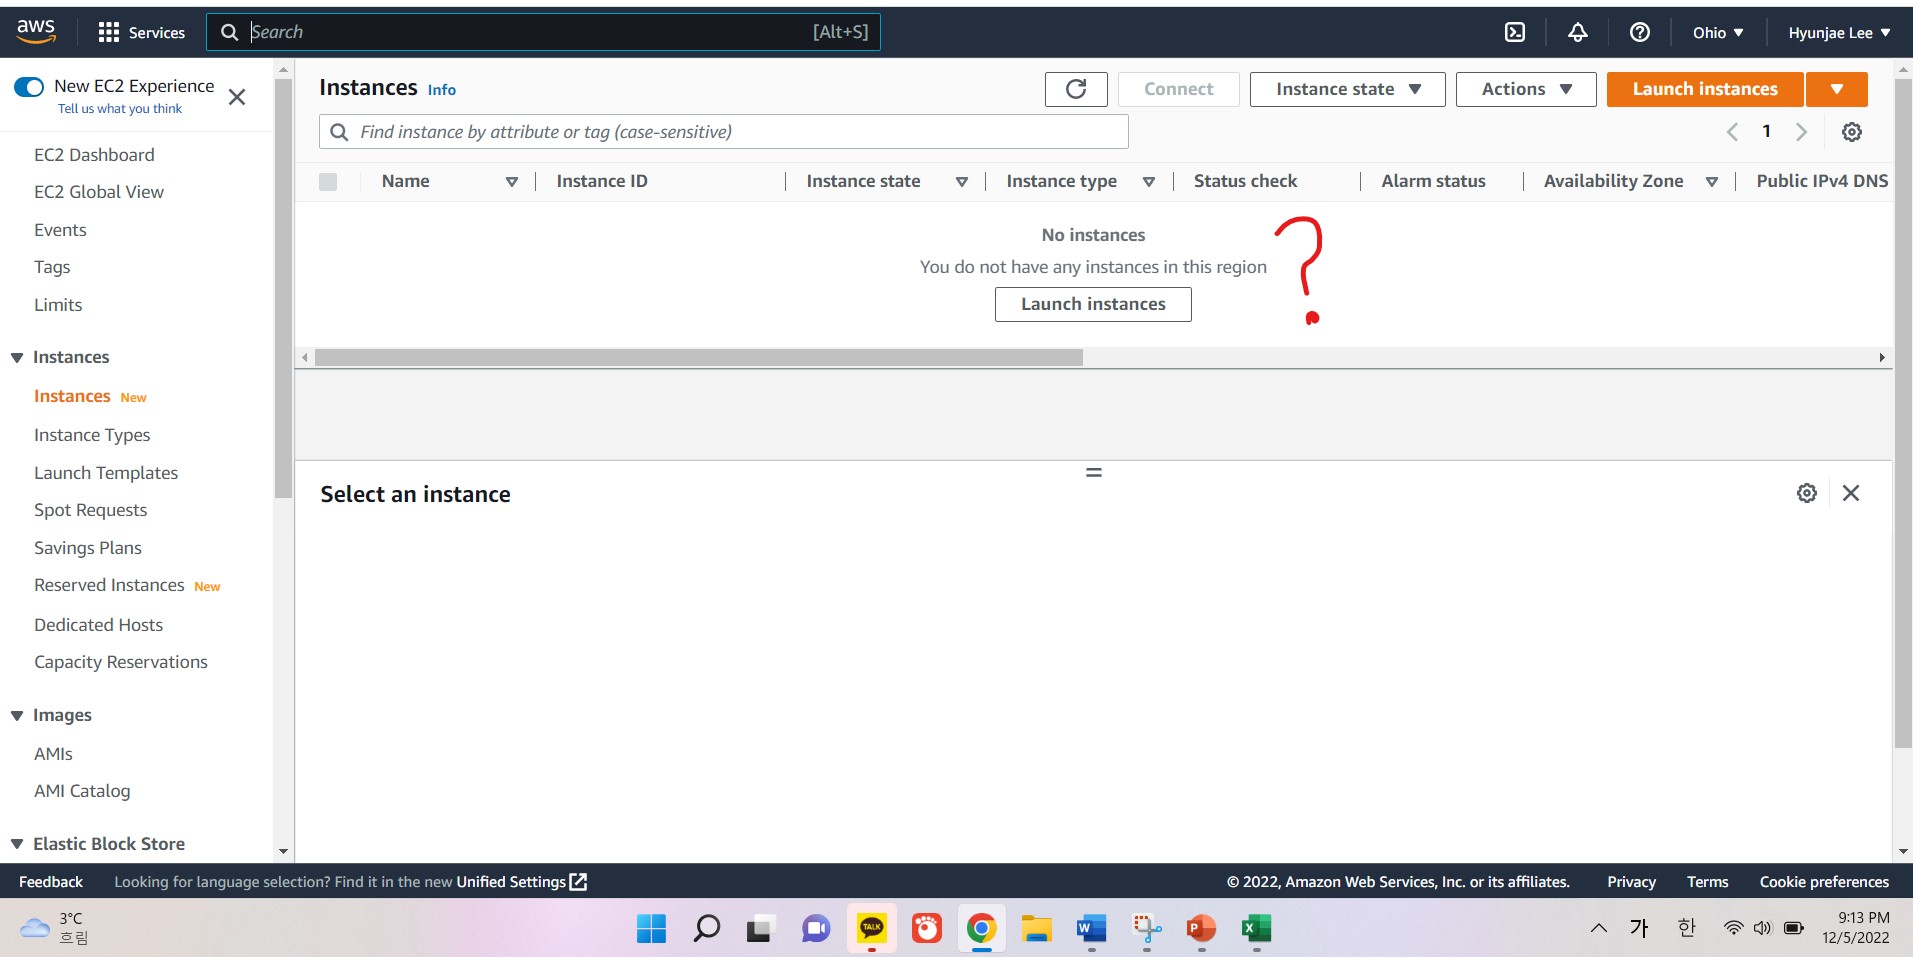Open the Instance state dropdown

tap(1347, 89)
